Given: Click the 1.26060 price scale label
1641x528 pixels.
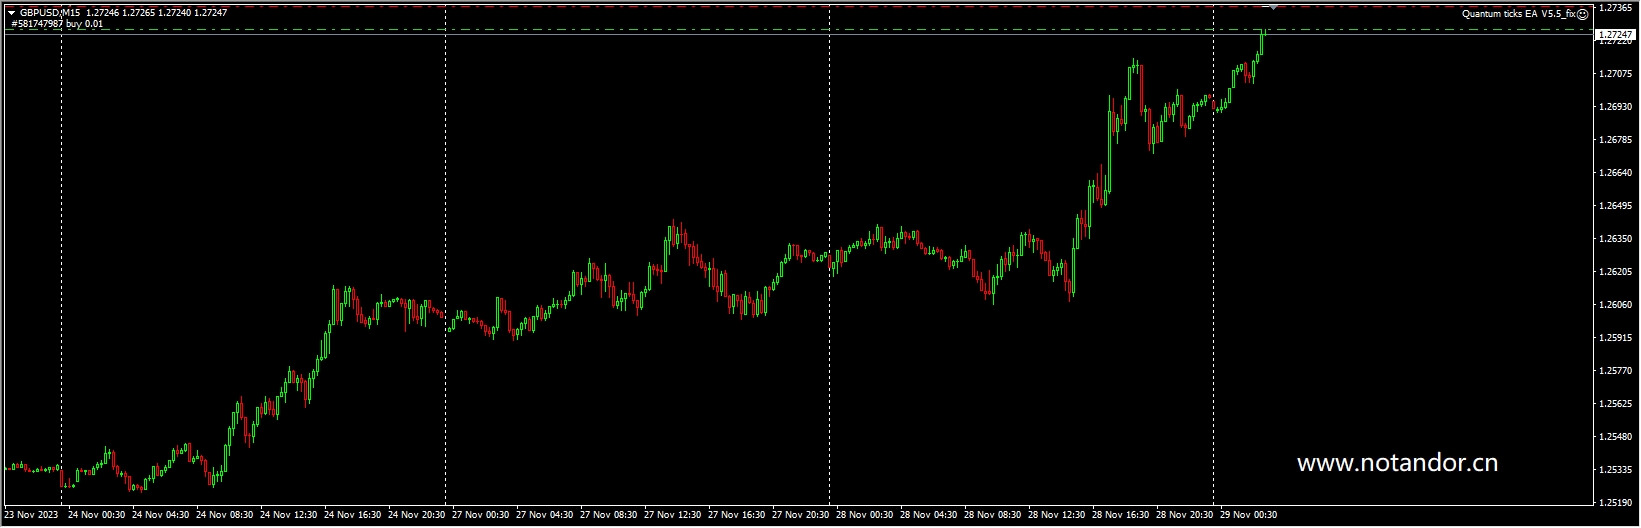Looking at the screenshot, I should click(x=1615, y=305).
